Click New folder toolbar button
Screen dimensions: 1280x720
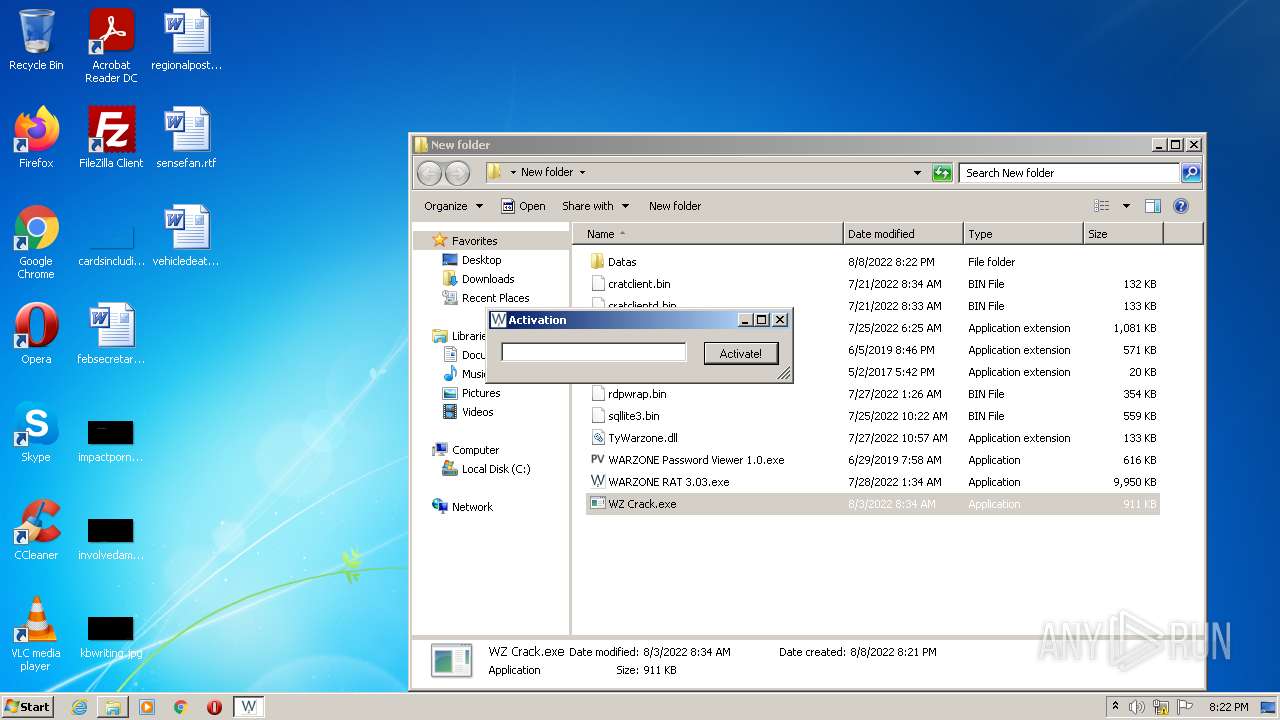click(x=675, y=206)
